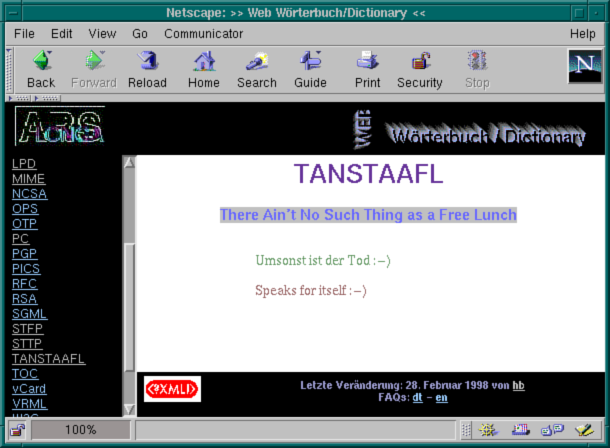Click the sidebar scrollbar thumb
Screen dimensions: 610x448
point(129,307)
